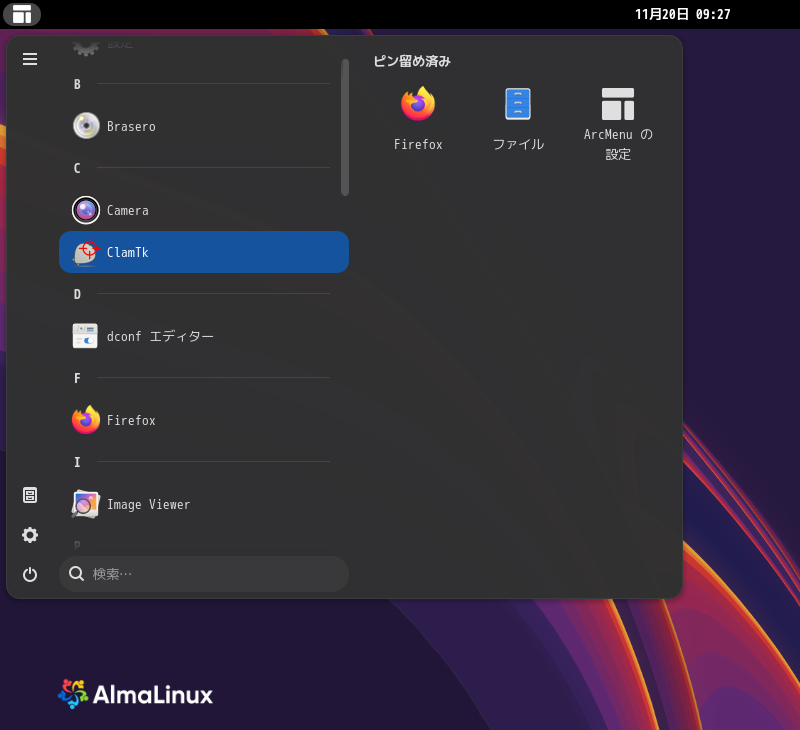Open dconf エディター from the list
The image size is (800, 730).
coord(204,336)
